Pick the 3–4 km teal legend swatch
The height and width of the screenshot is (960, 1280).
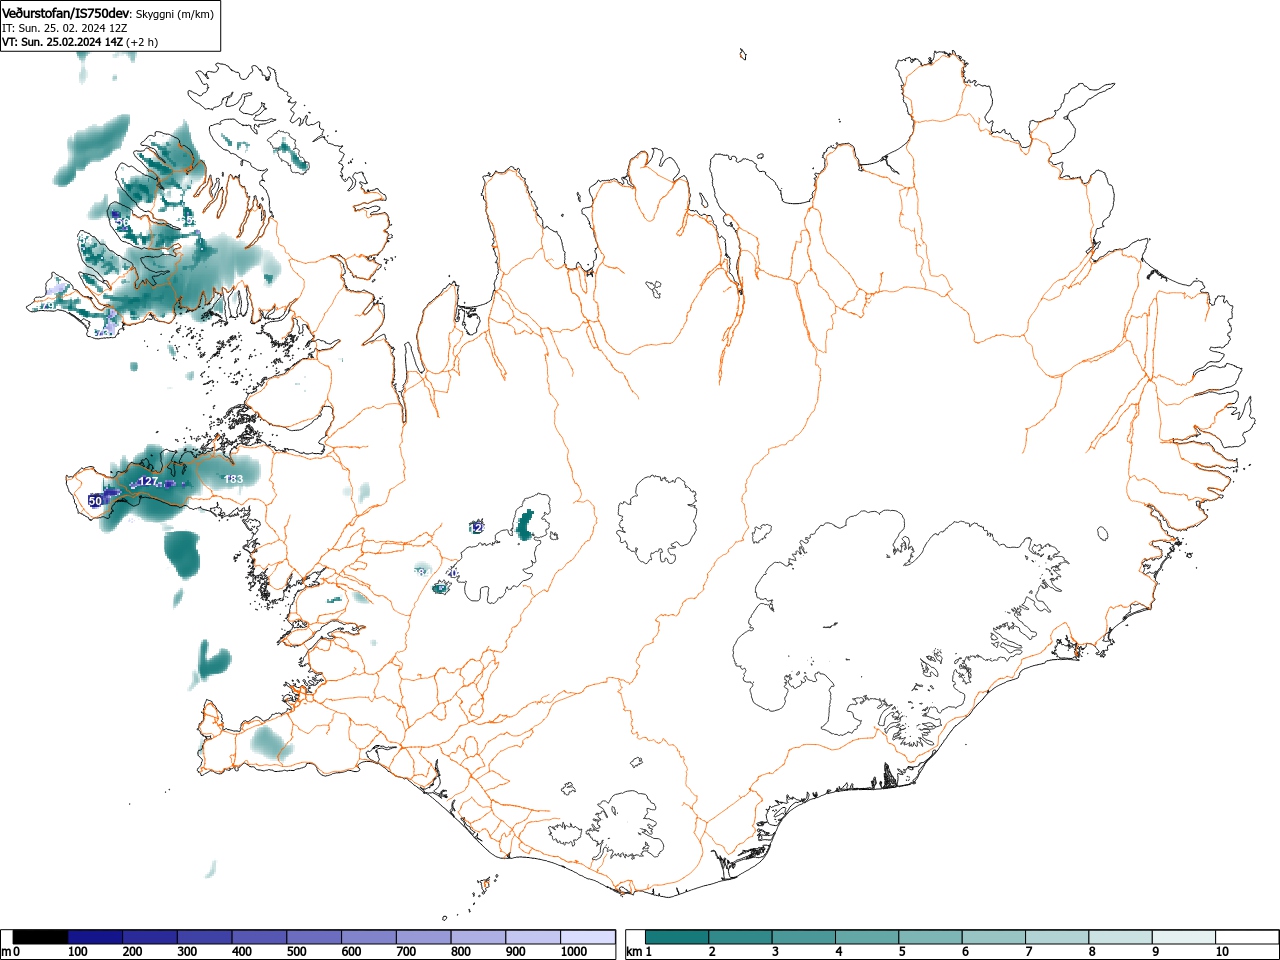pyautogui.click(x=806, y=937)
